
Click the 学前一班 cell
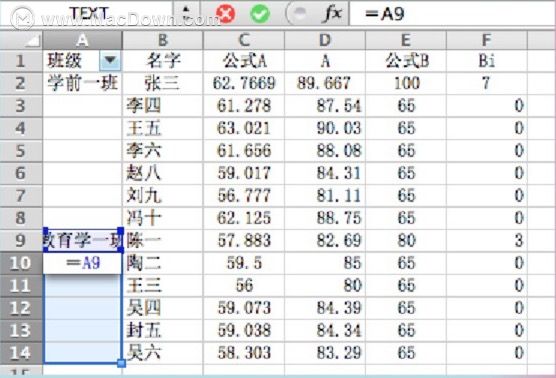pyautogui.click(x=82, y=83)
